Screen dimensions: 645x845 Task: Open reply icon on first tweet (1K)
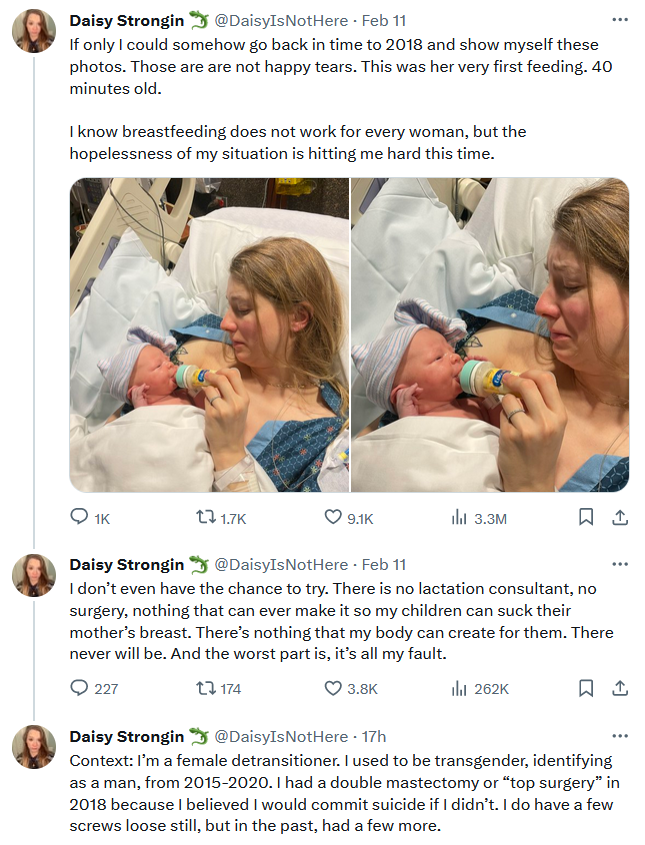coord(79,517)
